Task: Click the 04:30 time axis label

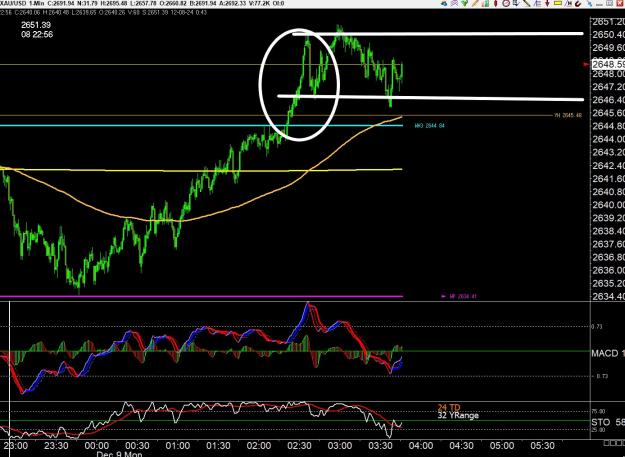Action: 462,445
